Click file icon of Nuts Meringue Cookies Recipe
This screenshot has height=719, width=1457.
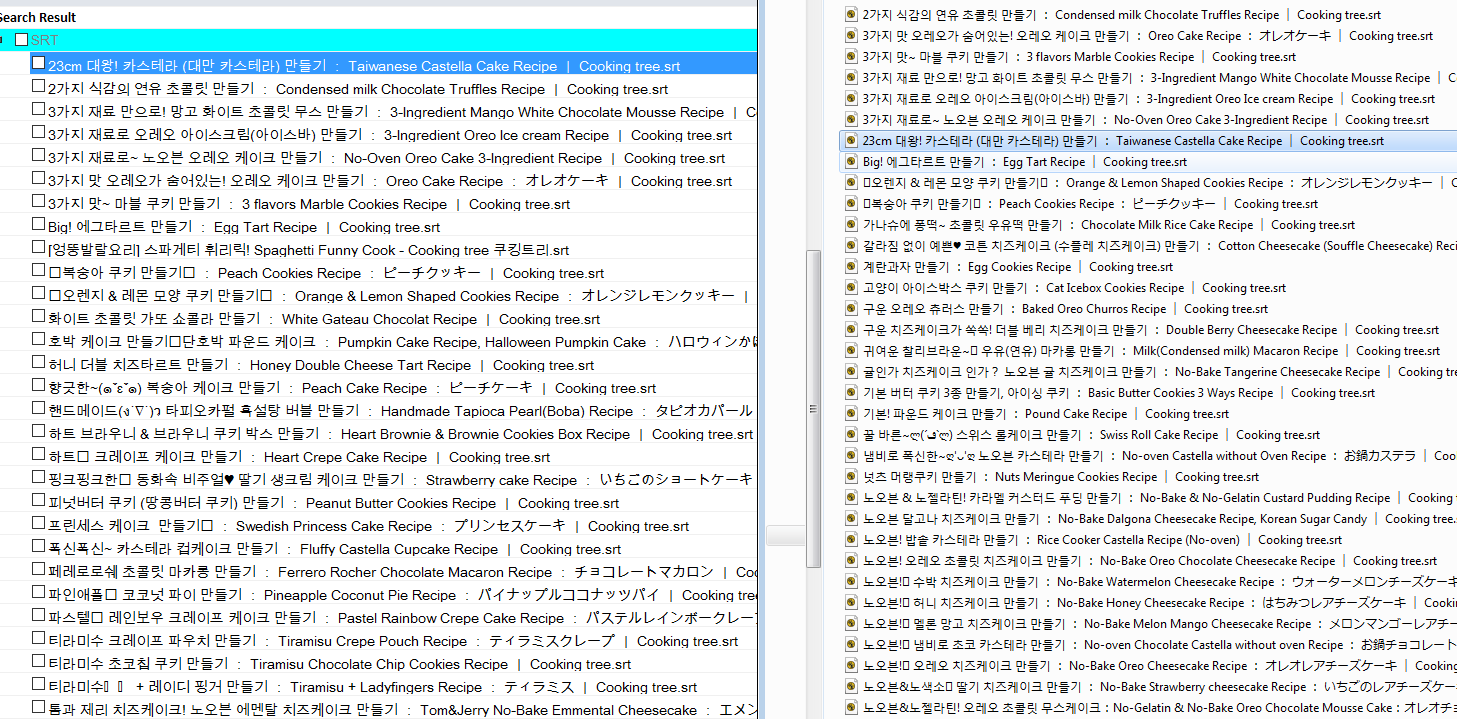[x=851, y=476]
